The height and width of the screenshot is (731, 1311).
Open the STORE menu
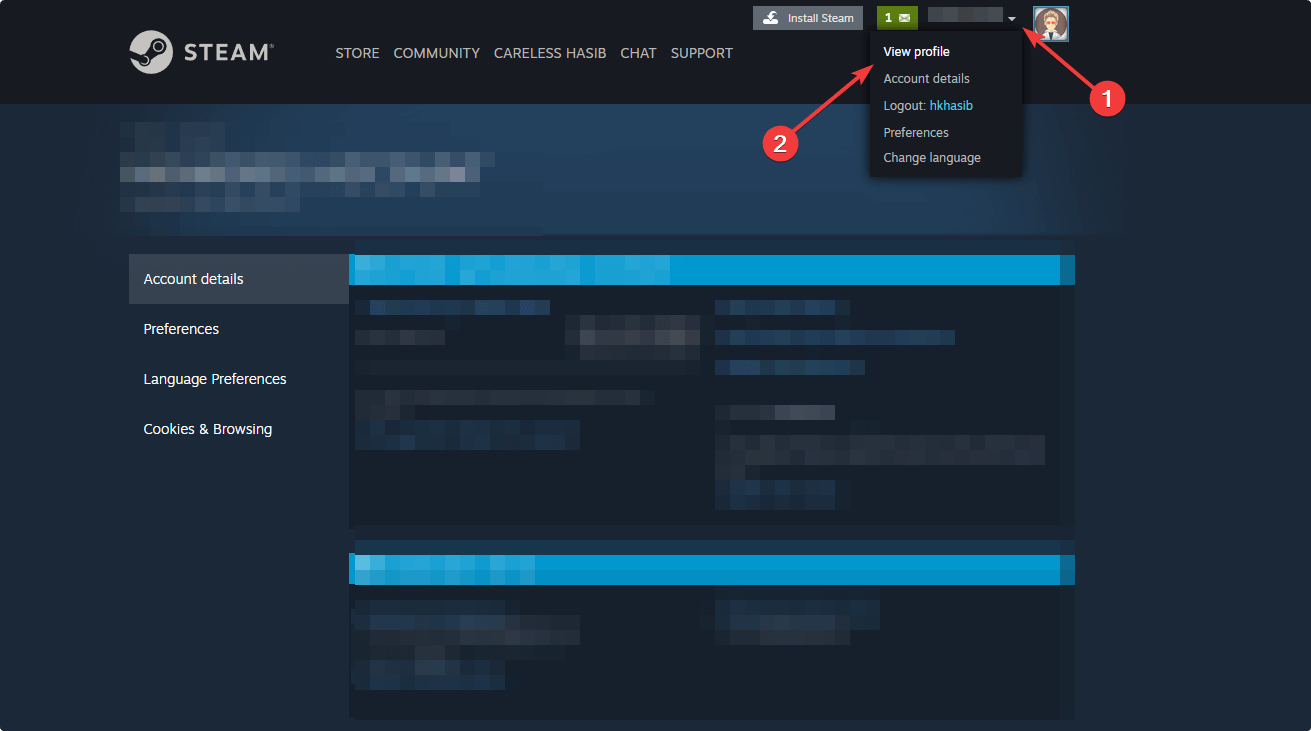point(357,53)
